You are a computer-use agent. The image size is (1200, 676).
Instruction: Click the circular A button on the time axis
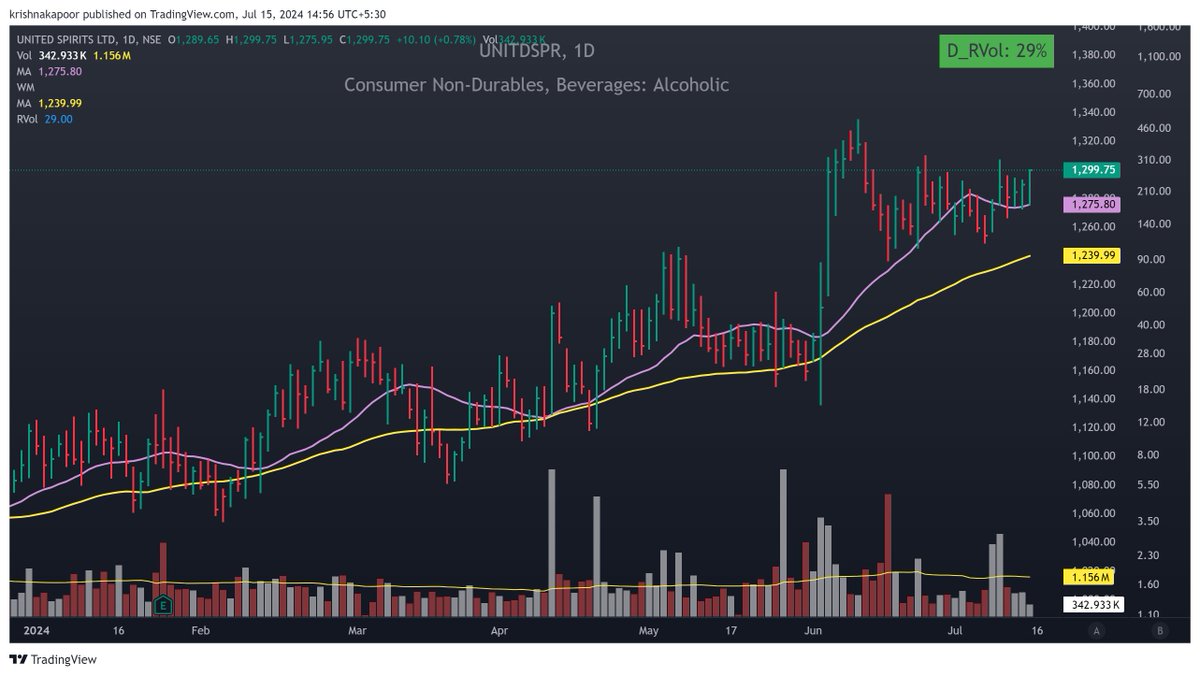tap(1096, 631)
